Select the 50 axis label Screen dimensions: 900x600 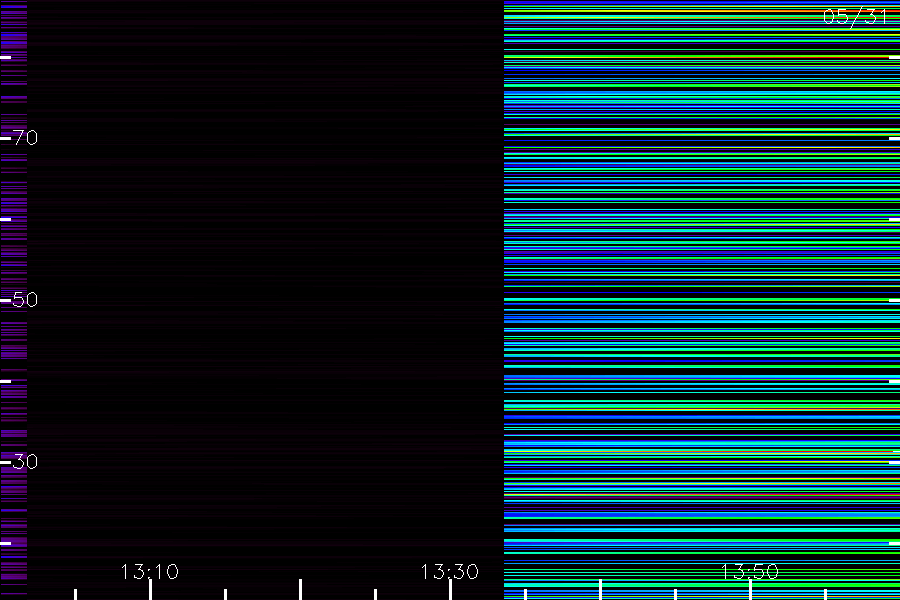tap(25, 300)
